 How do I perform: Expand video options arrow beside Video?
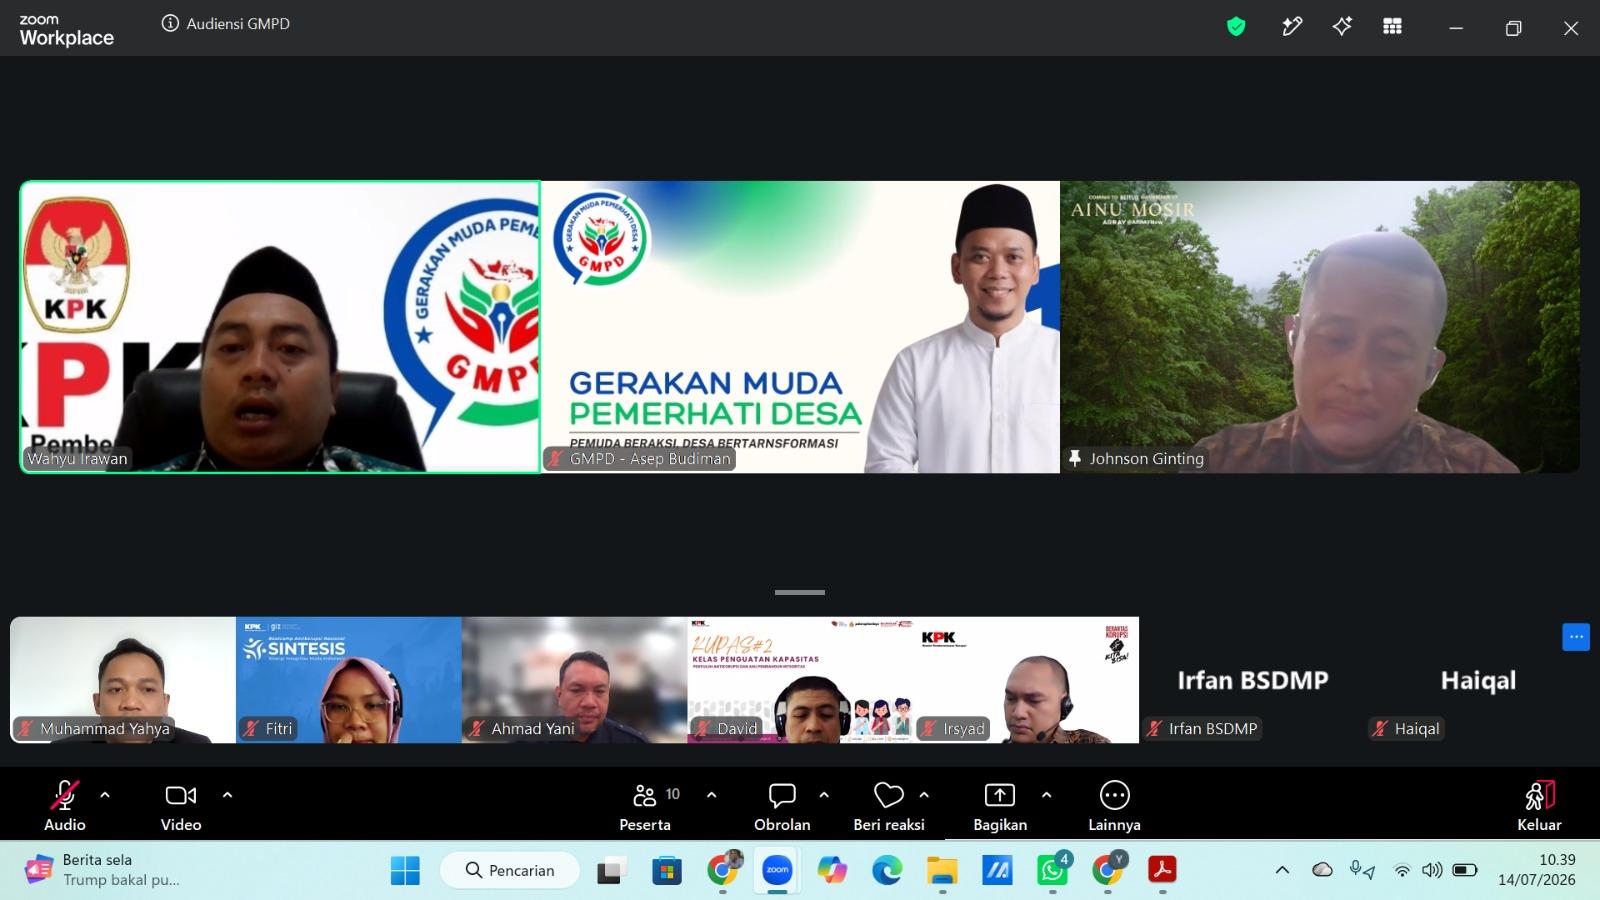(x=227, y=795)
